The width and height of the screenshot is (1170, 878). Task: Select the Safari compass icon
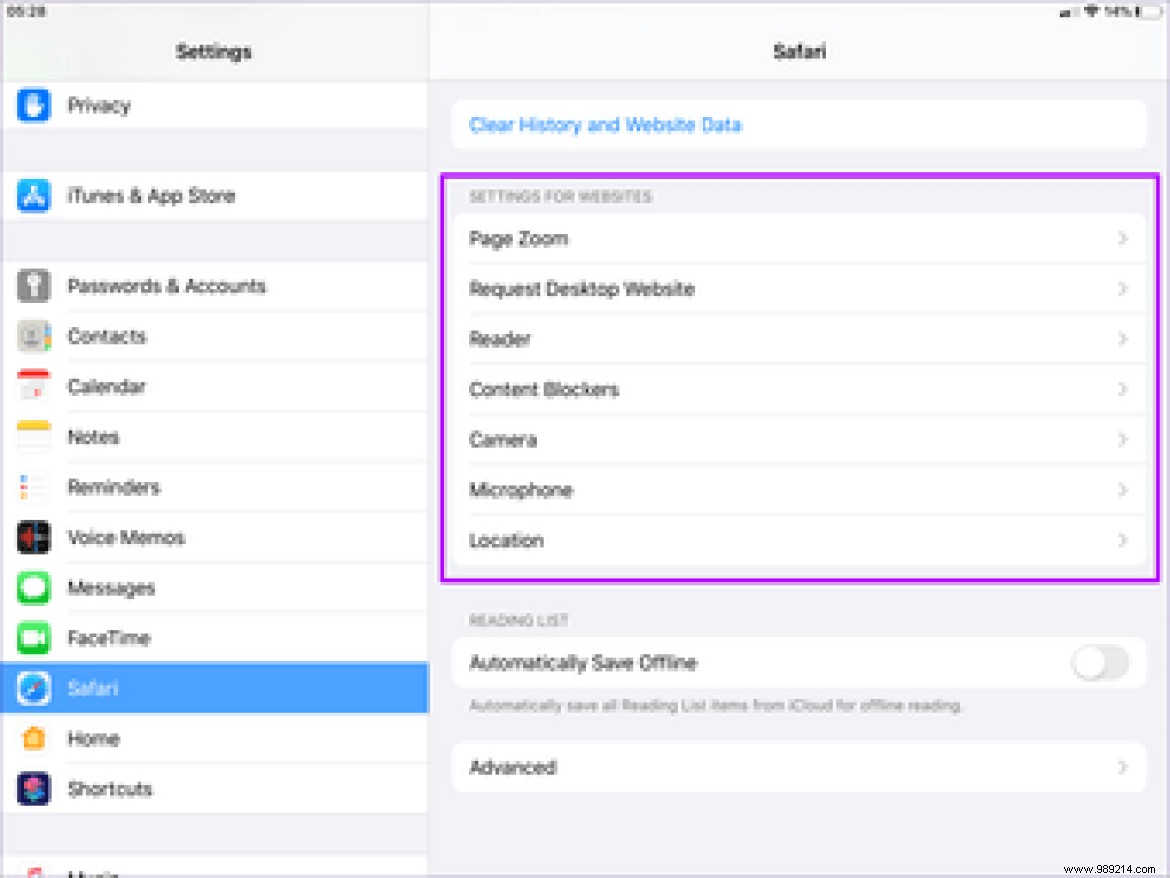(x=33, y=688)
